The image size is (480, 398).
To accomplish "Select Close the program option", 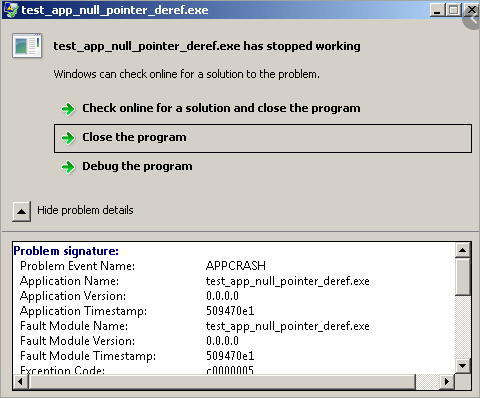I will click(263, 138).
